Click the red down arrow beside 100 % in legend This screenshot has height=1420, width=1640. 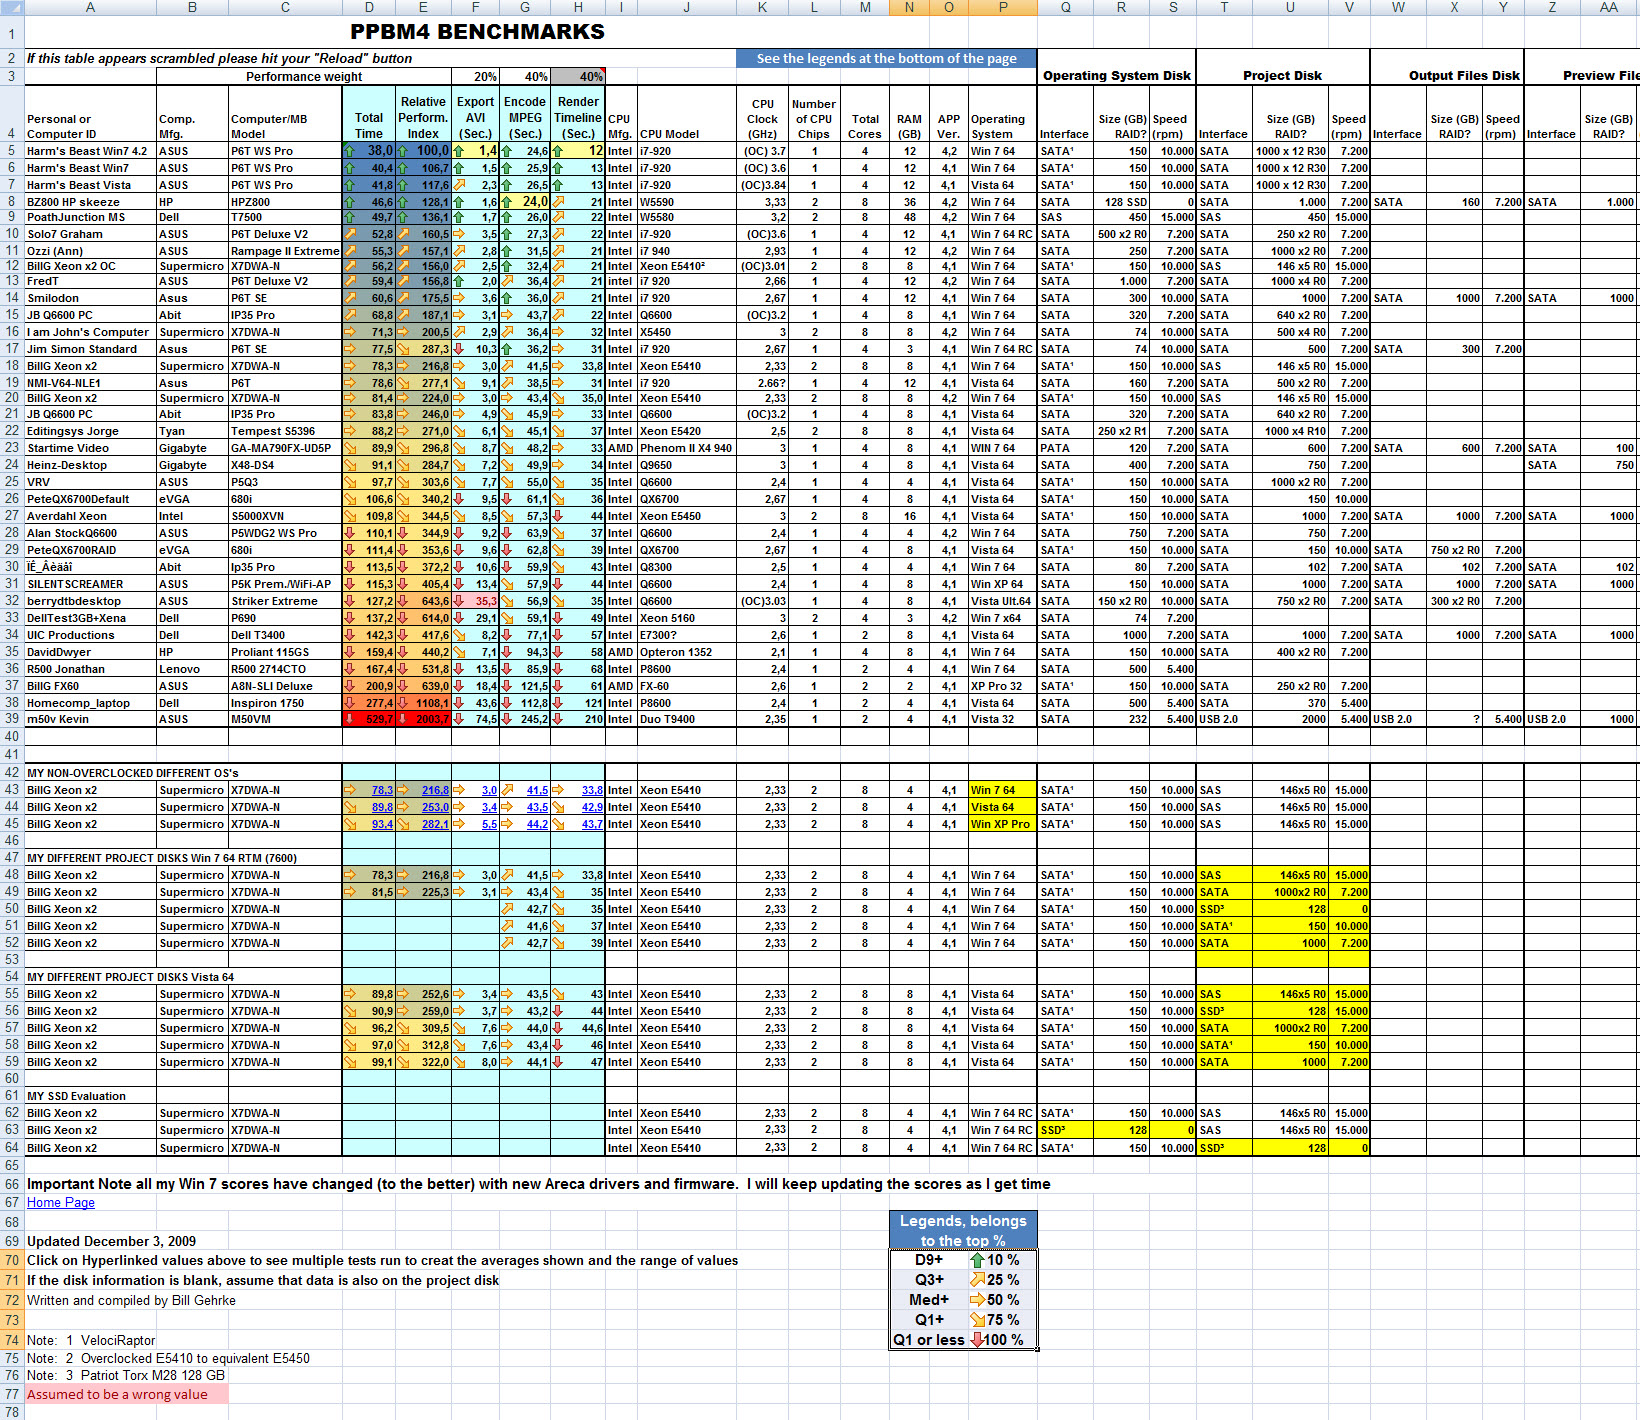click(x=977, y=1340)
